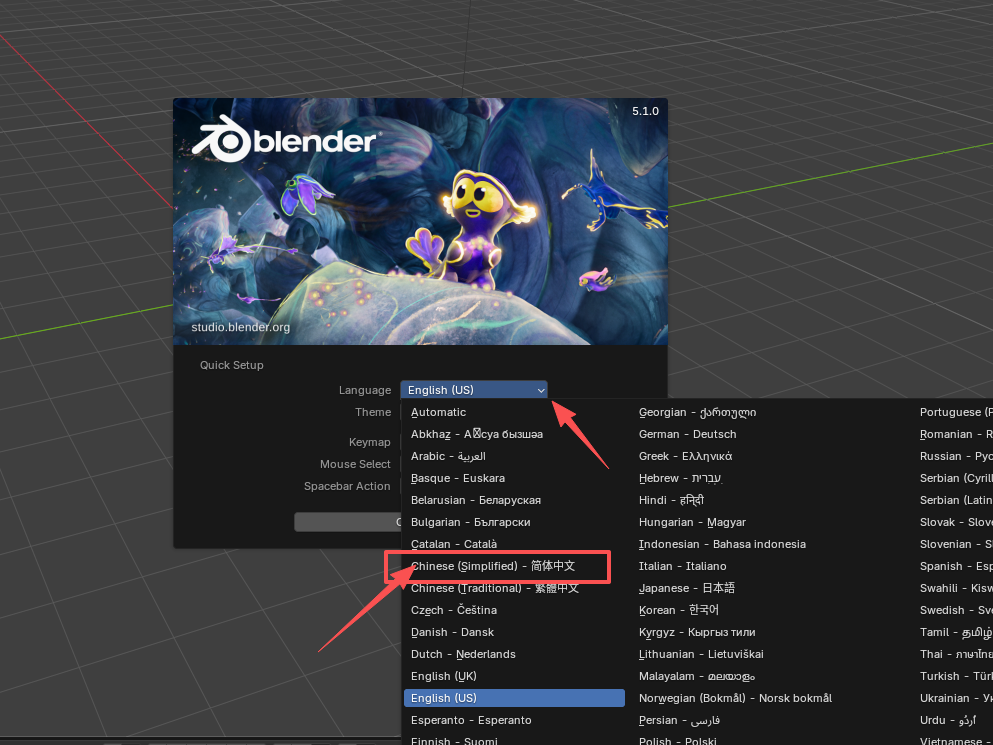This screenshot has width=993, height=745.
Task: Select Ukrainian from the rightmost language column
Action: (950, 698)
